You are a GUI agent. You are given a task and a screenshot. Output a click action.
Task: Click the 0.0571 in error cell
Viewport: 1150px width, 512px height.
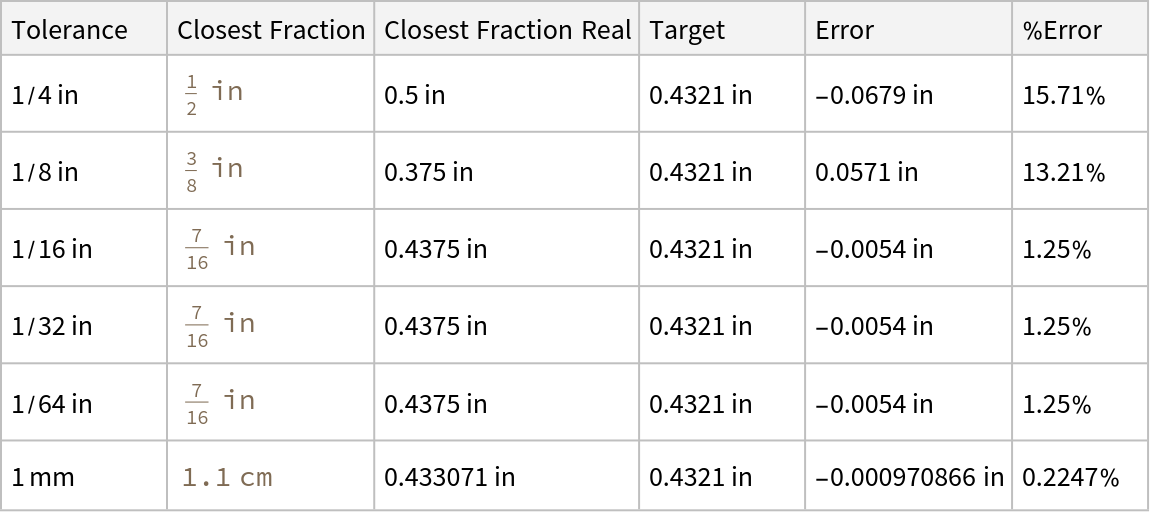tap(866, 173)
